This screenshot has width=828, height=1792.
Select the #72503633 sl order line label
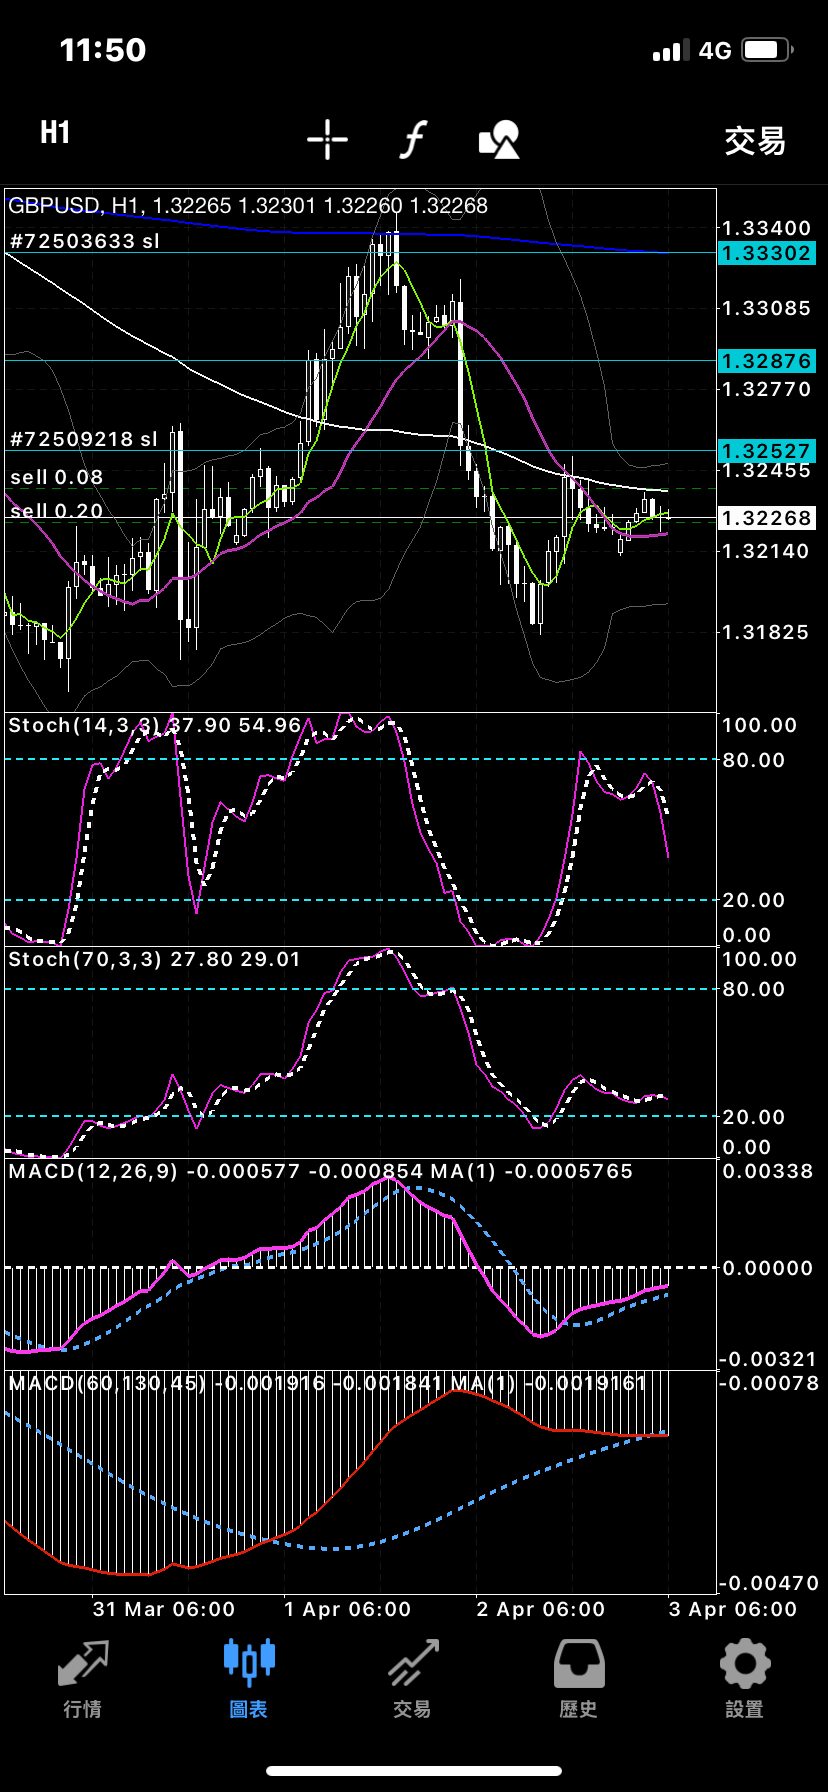pos(84,241)
